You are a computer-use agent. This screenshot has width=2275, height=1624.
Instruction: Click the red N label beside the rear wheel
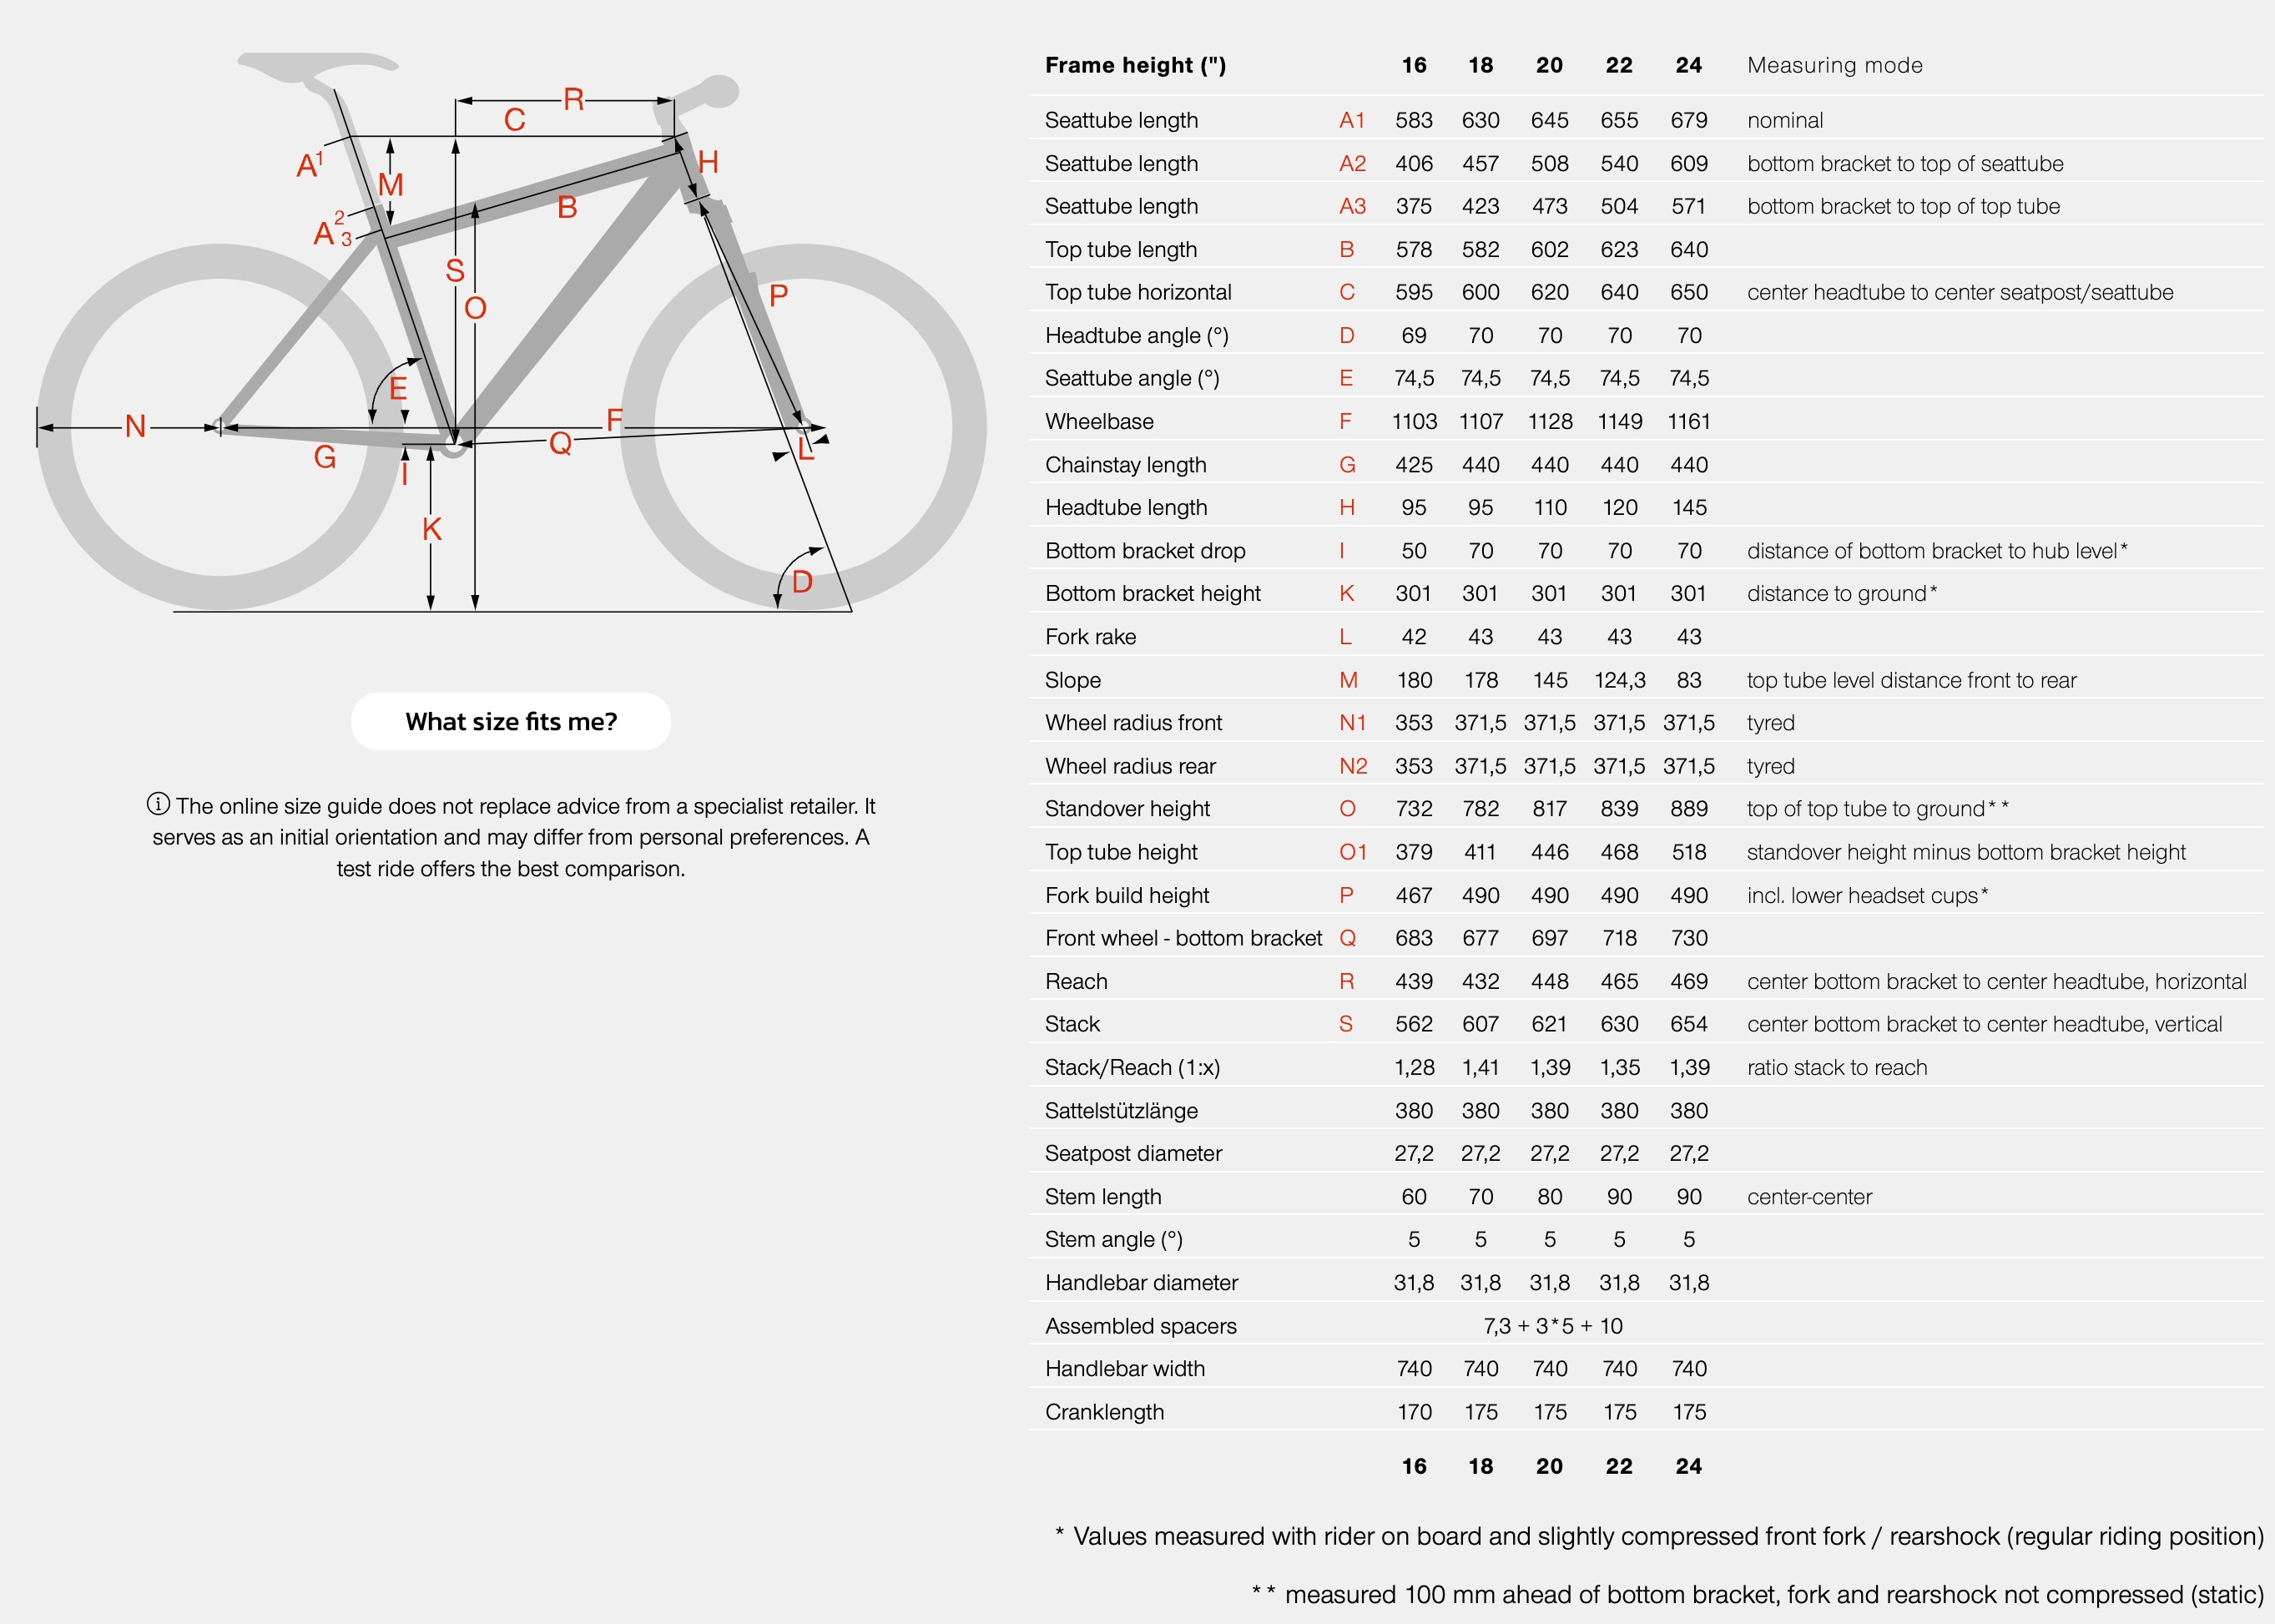135,426
